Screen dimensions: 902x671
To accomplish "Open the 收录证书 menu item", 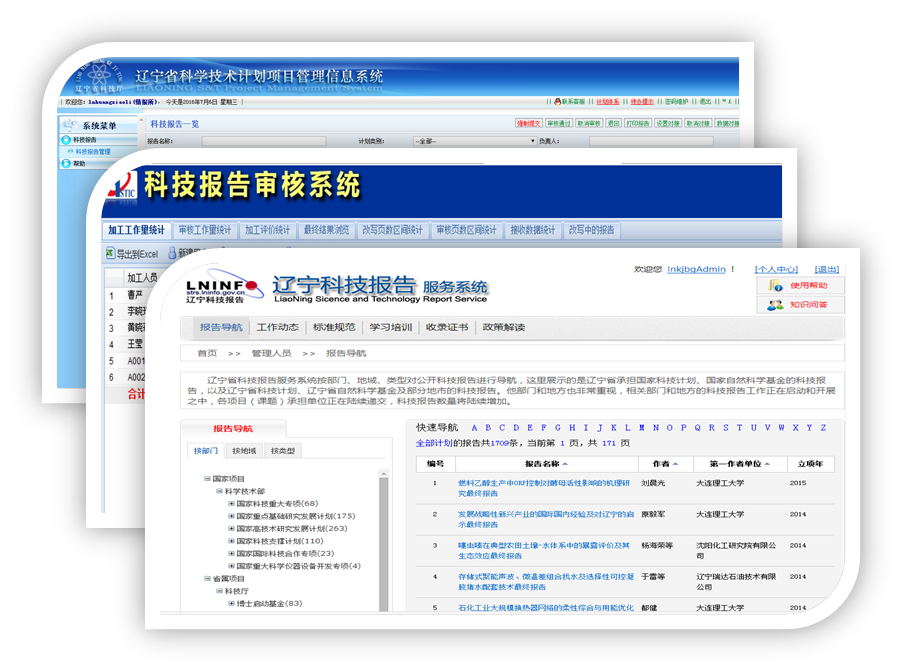I will coord(447,327).
